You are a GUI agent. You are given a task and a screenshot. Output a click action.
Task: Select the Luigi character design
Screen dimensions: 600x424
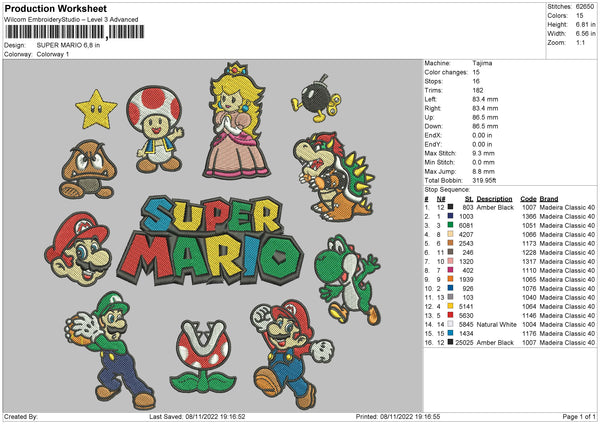coord(108,350)
